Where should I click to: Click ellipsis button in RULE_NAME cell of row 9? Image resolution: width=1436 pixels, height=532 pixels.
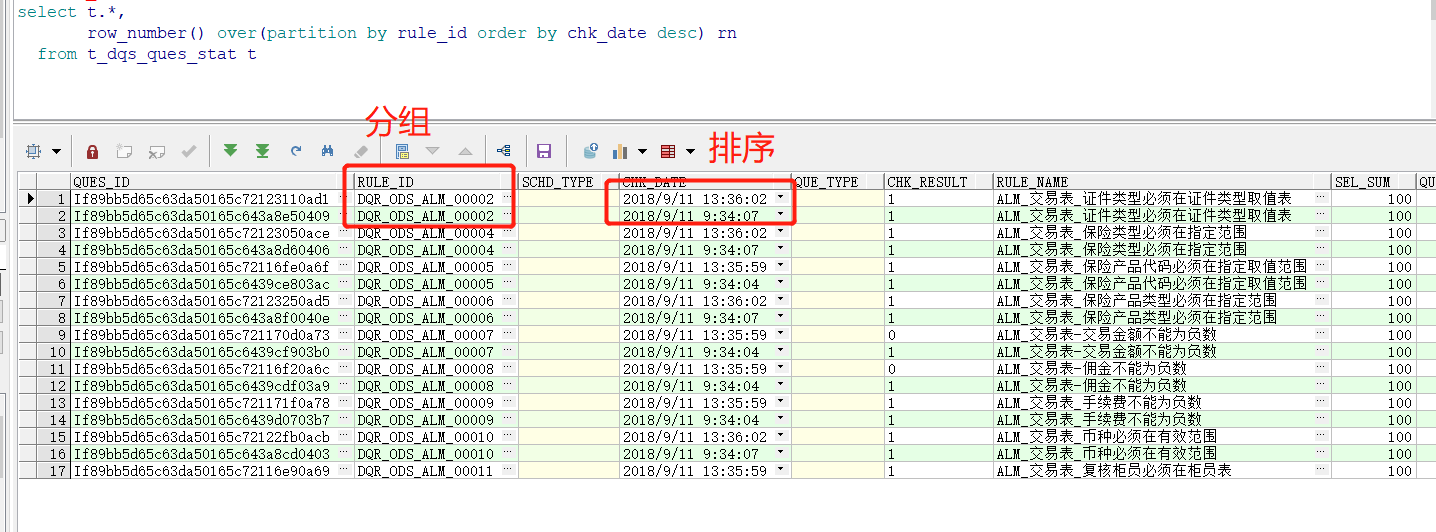pos(1322,334)
